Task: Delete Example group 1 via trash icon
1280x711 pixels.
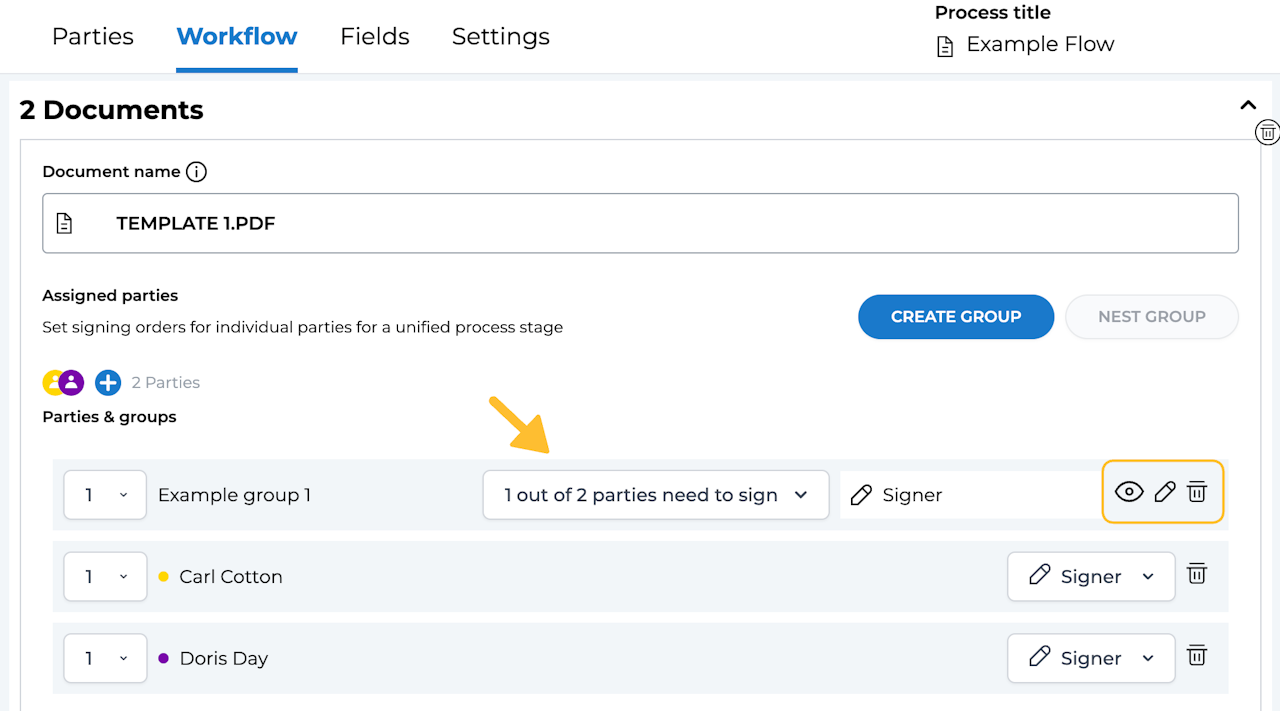Action: pyautogui.click(x=1197, y=492)
